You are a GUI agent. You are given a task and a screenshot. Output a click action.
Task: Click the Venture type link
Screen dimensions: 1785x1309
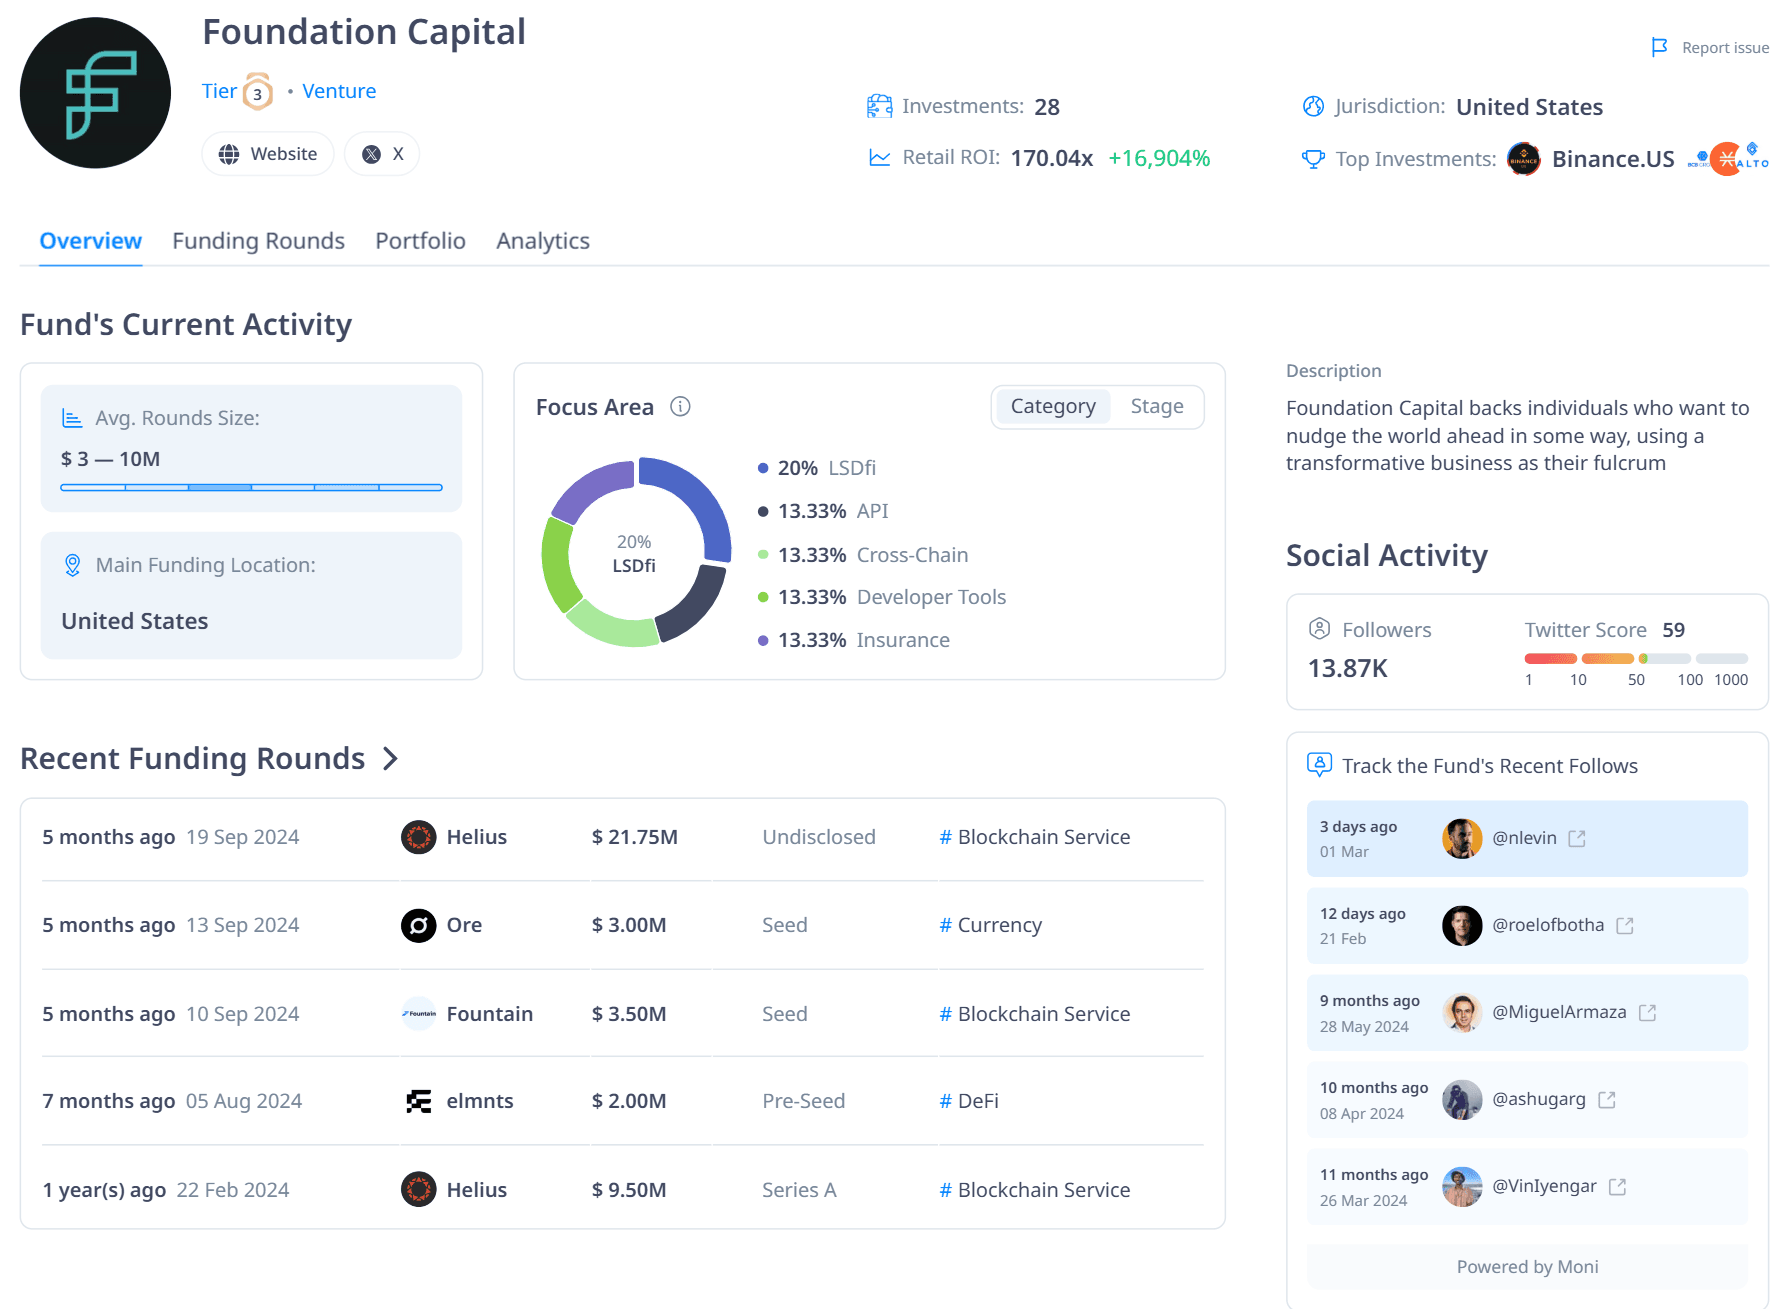coord(339,91)
